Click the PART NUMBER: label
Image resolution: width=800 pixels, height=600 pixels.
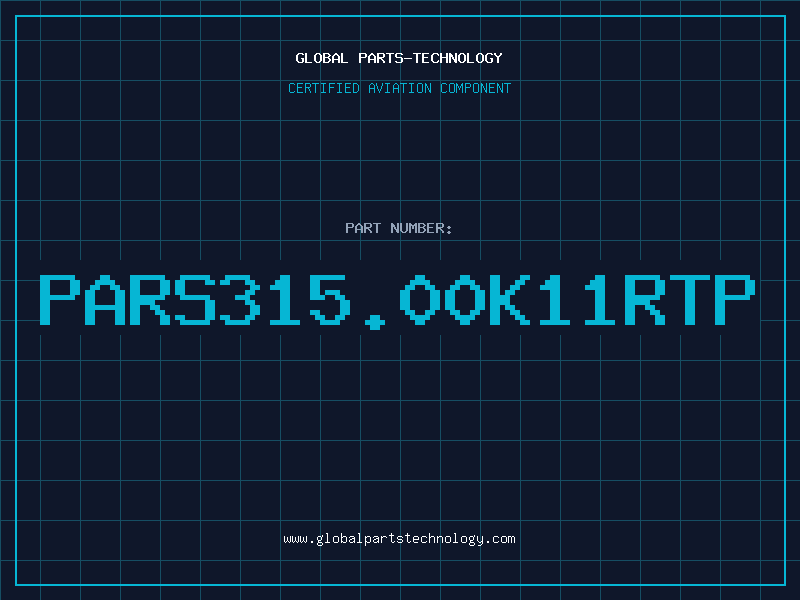pyautogui.click(x=399, y=228)
